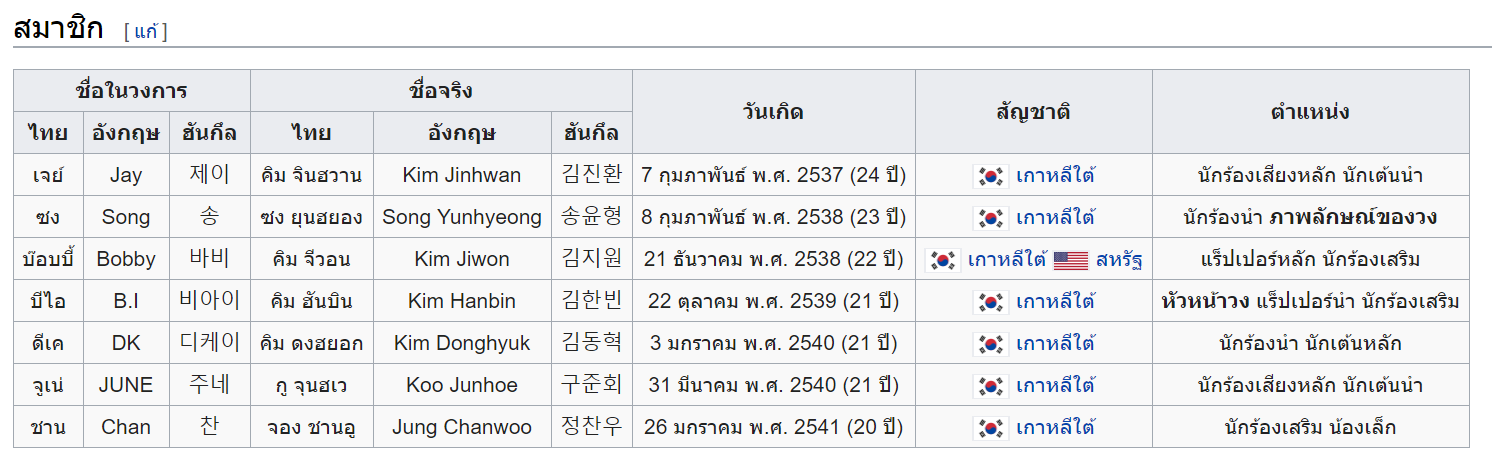Click the South Korea flag in JUNE's row
The height and width of the screenshot is (463, 1492).
click(x=991, y=386)
